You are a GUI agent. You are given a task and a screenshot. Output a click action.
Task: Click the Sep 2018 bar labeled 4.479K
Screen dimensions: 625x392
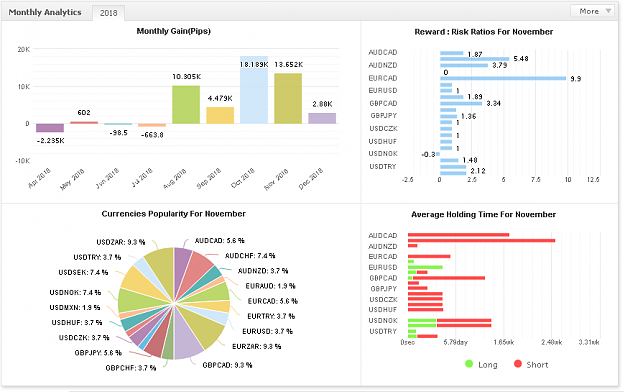pyautogui.click(x=220, y=115)
